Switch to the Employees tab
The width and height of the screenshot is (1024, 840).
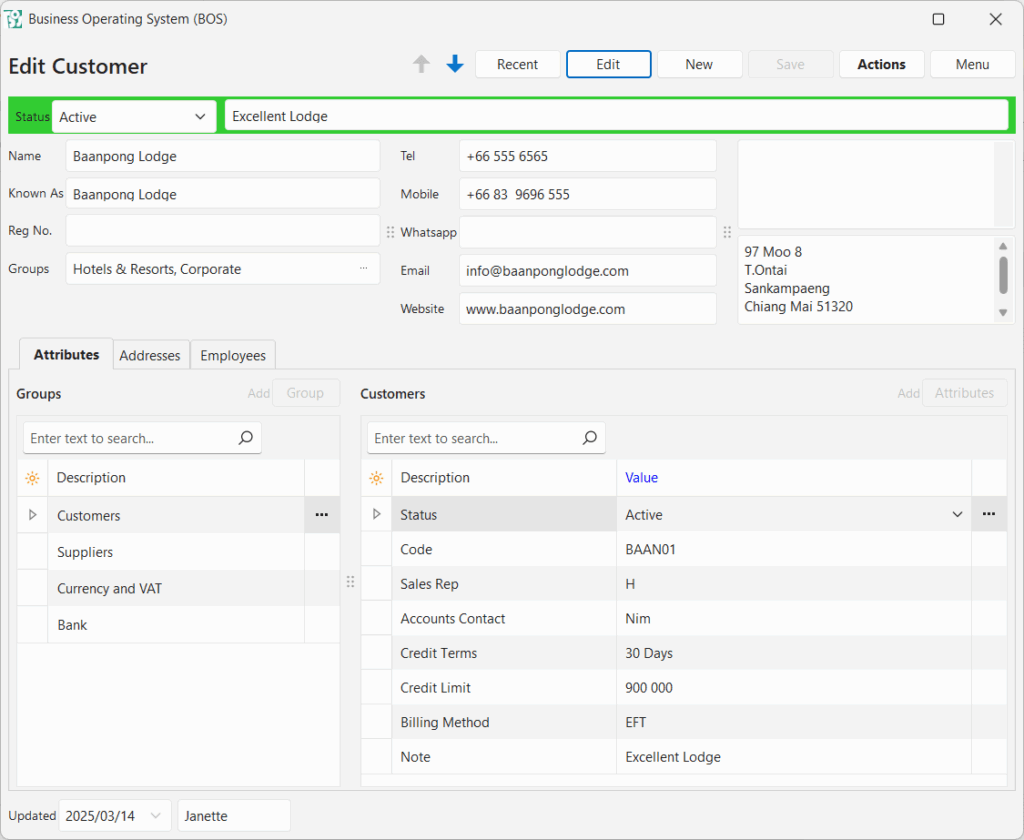[233, 355]
